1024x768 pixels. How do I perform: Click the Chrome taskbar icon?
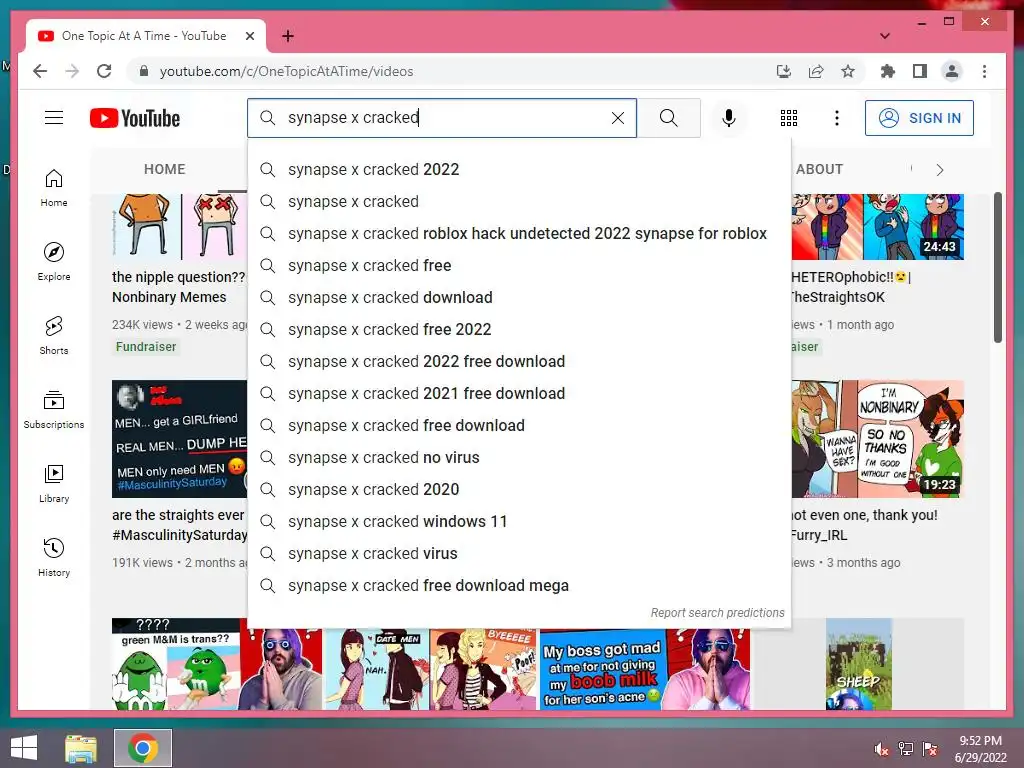click(142, 748)
